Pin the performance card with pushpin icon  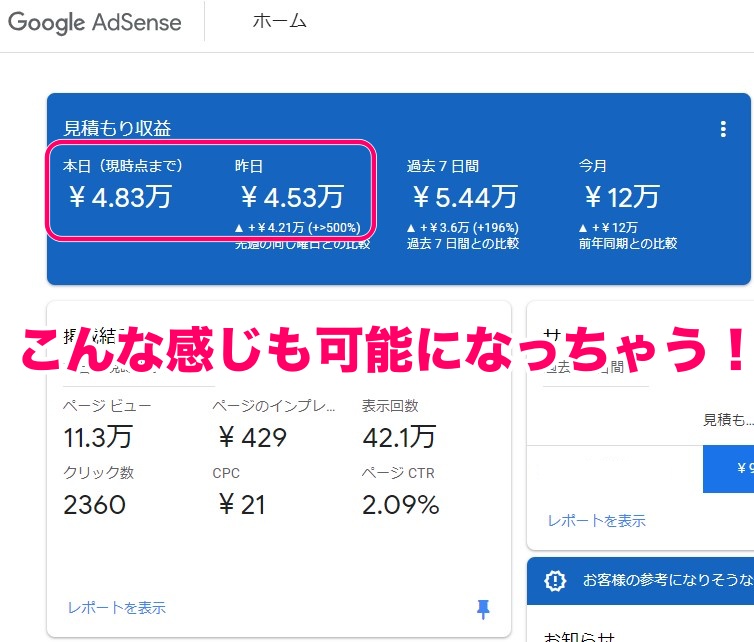click(483, 609)
